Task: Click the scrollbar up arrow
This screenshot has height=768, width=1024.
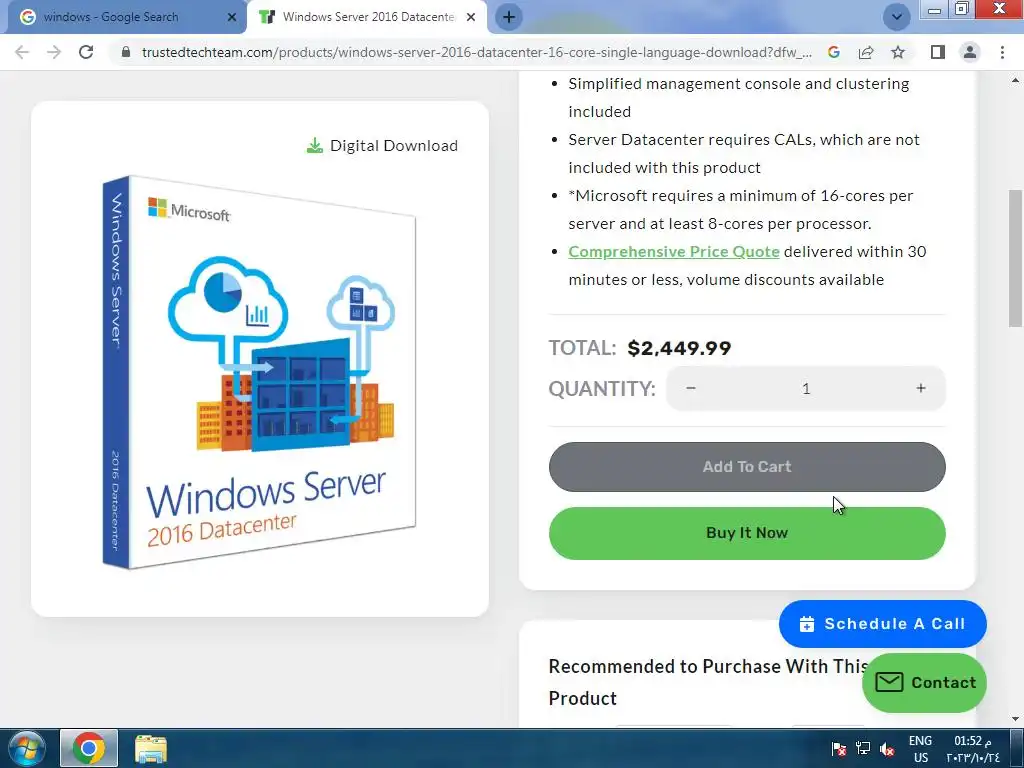Action: pyautogui.click(x=1016, y=81)
